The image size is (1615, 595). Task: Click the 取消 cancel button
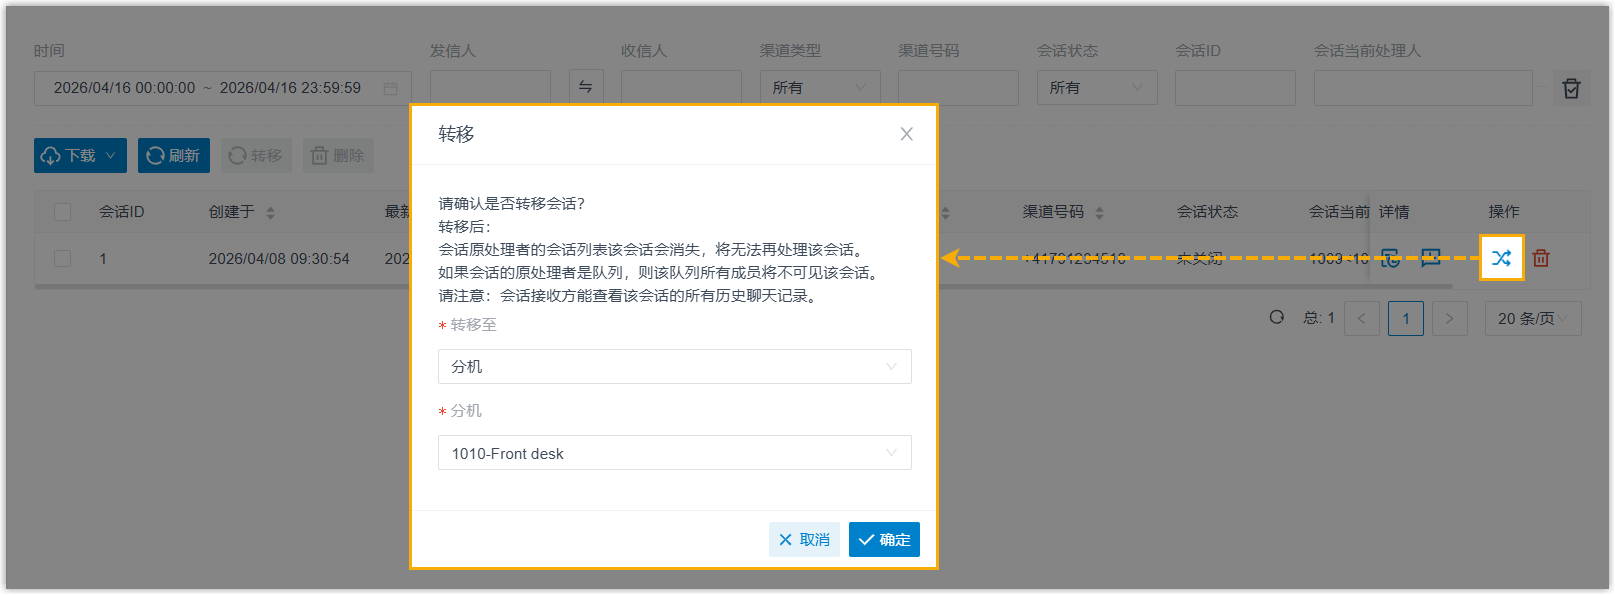tap(804, 540)
